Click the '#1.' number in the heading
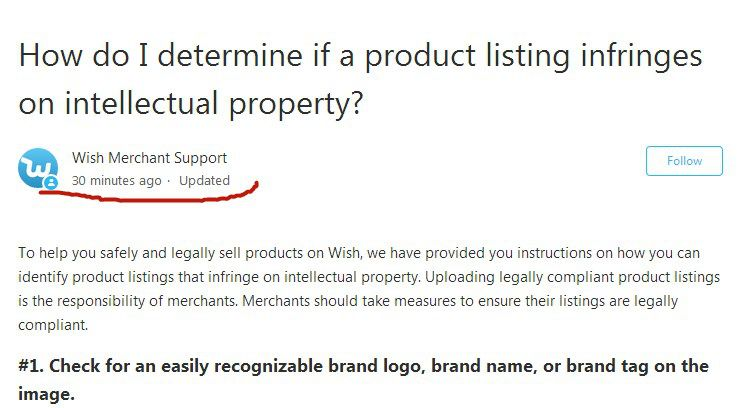737x408 pixels. click(x=31, y=366)
